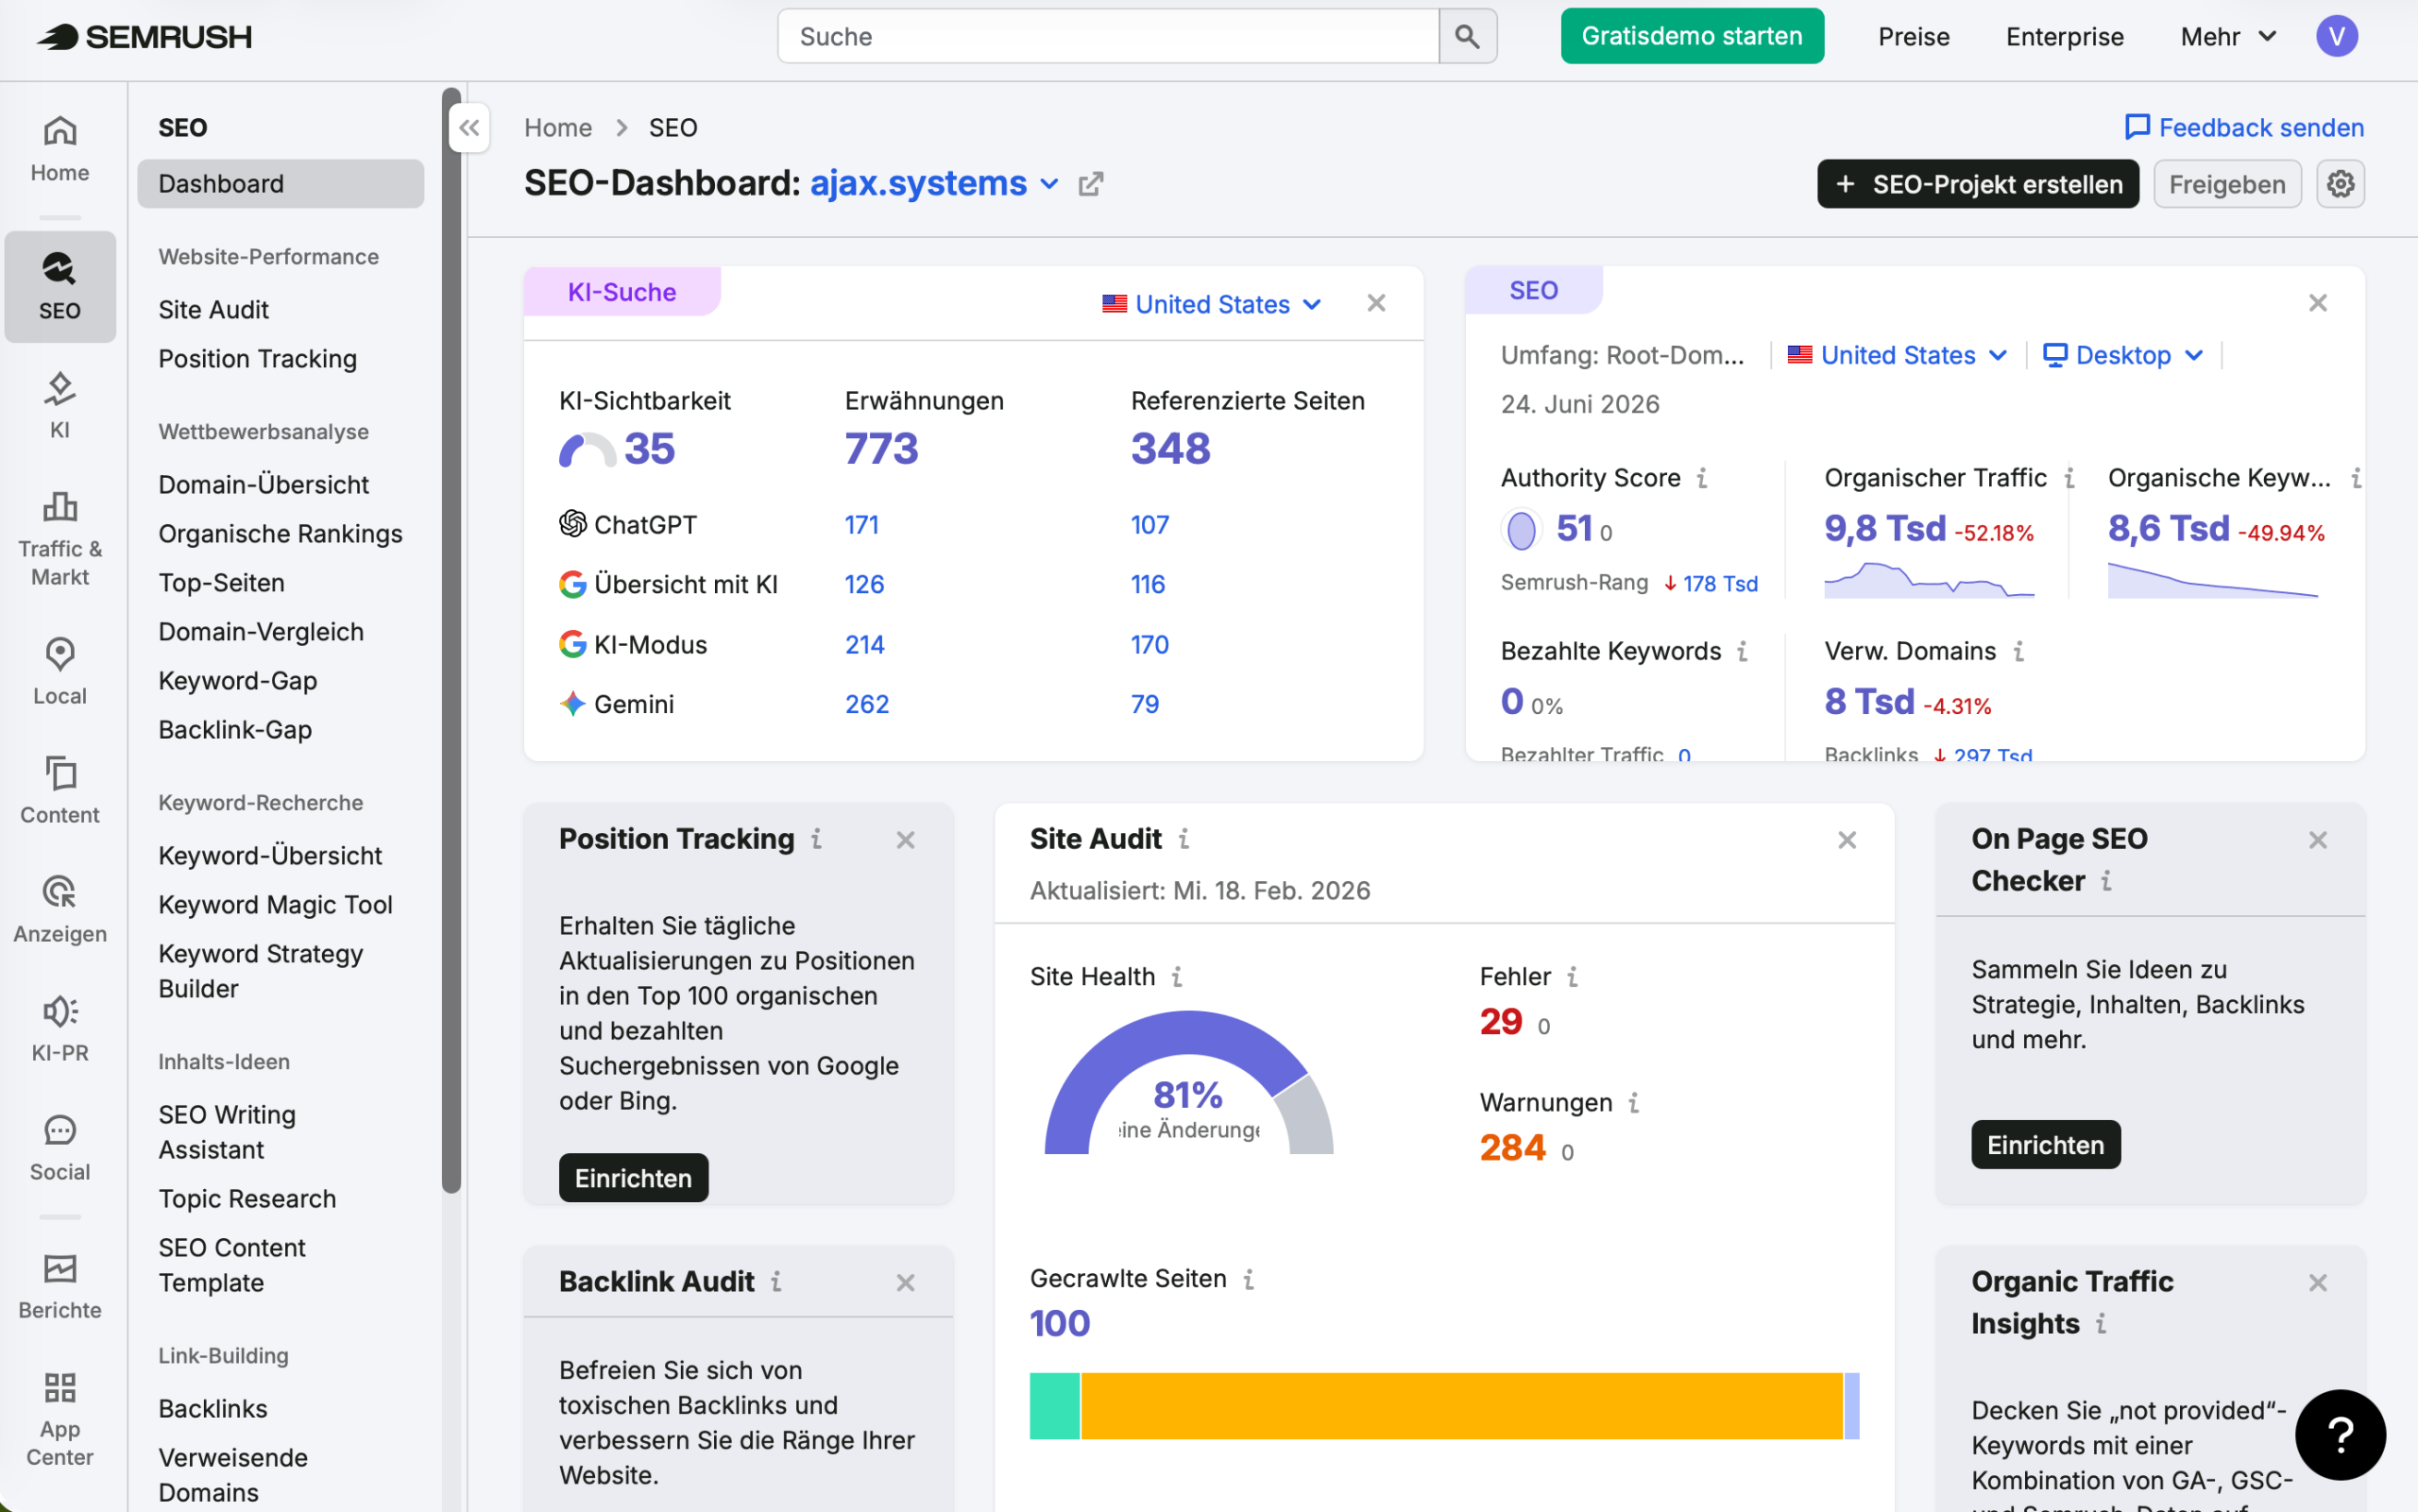Screen dimensions: 2418x1512
Task: Open Keyword Magic Tool menu item
Action: (275, 905)
